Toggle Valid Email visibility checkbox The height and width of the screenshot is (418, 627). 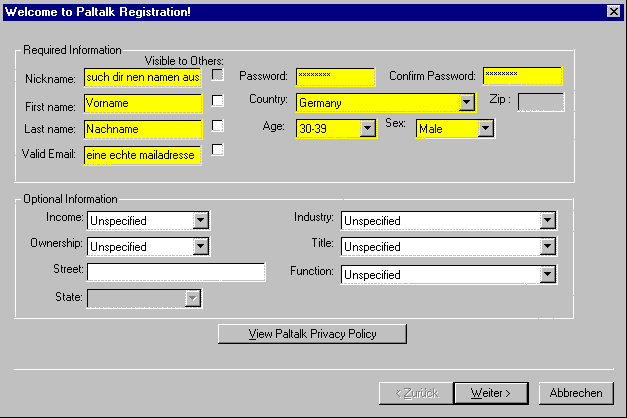click(217, 150)
